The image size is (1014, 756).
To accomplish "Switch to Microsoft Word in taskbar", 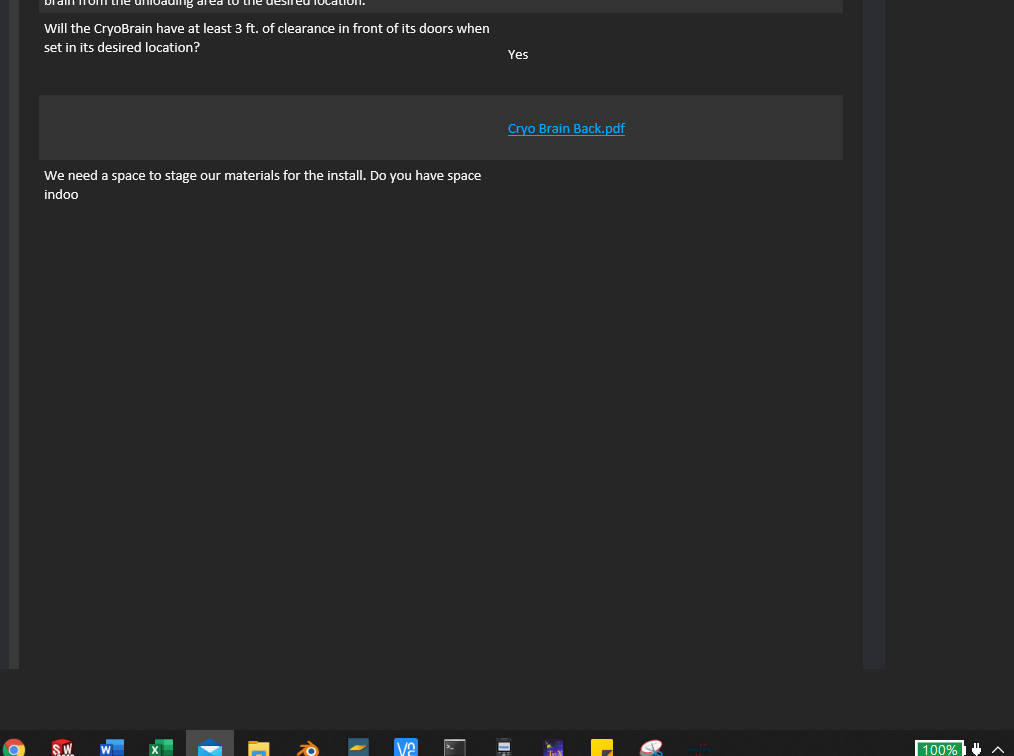I will point(111,748).
